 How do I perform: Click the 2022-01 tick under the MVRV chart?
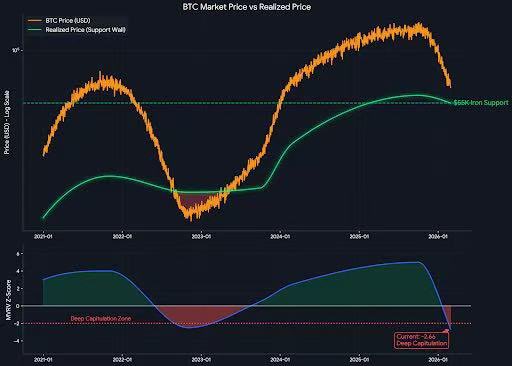[x=122, y=360]
